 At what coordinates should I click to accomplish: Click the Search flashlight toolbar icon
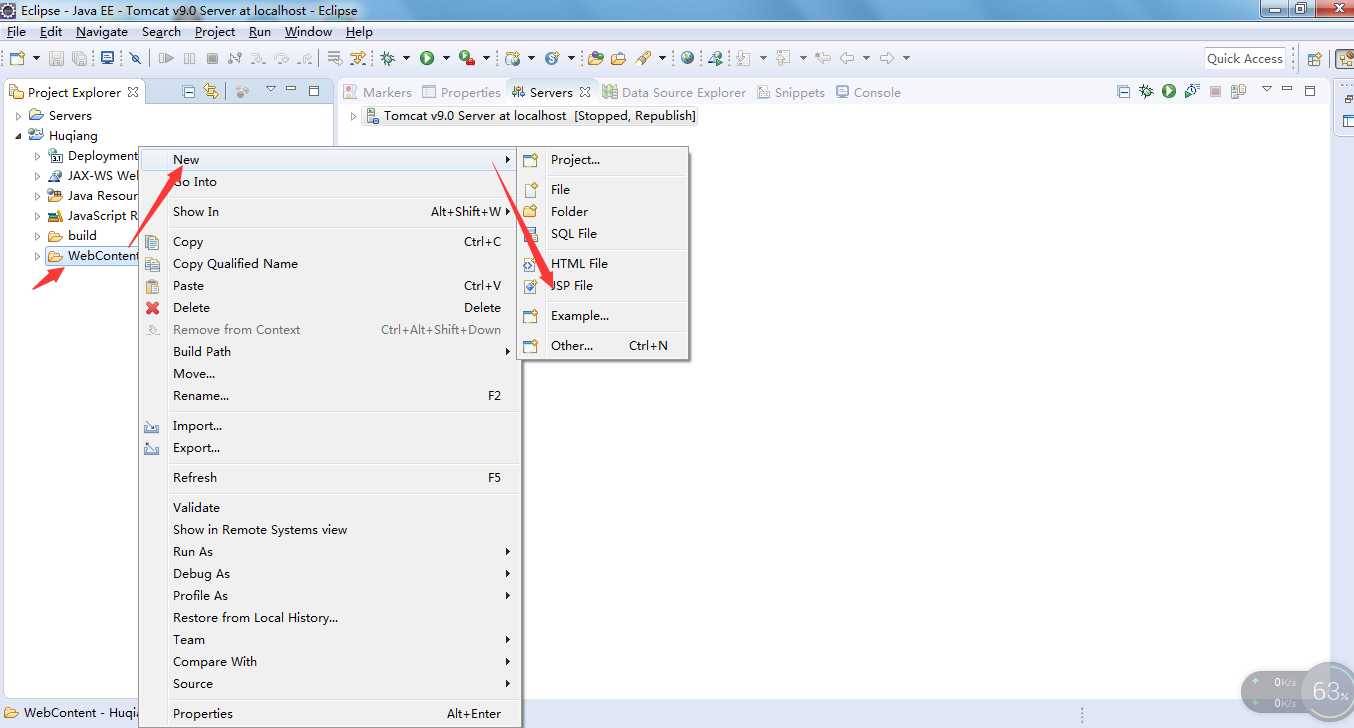point(643,58)
